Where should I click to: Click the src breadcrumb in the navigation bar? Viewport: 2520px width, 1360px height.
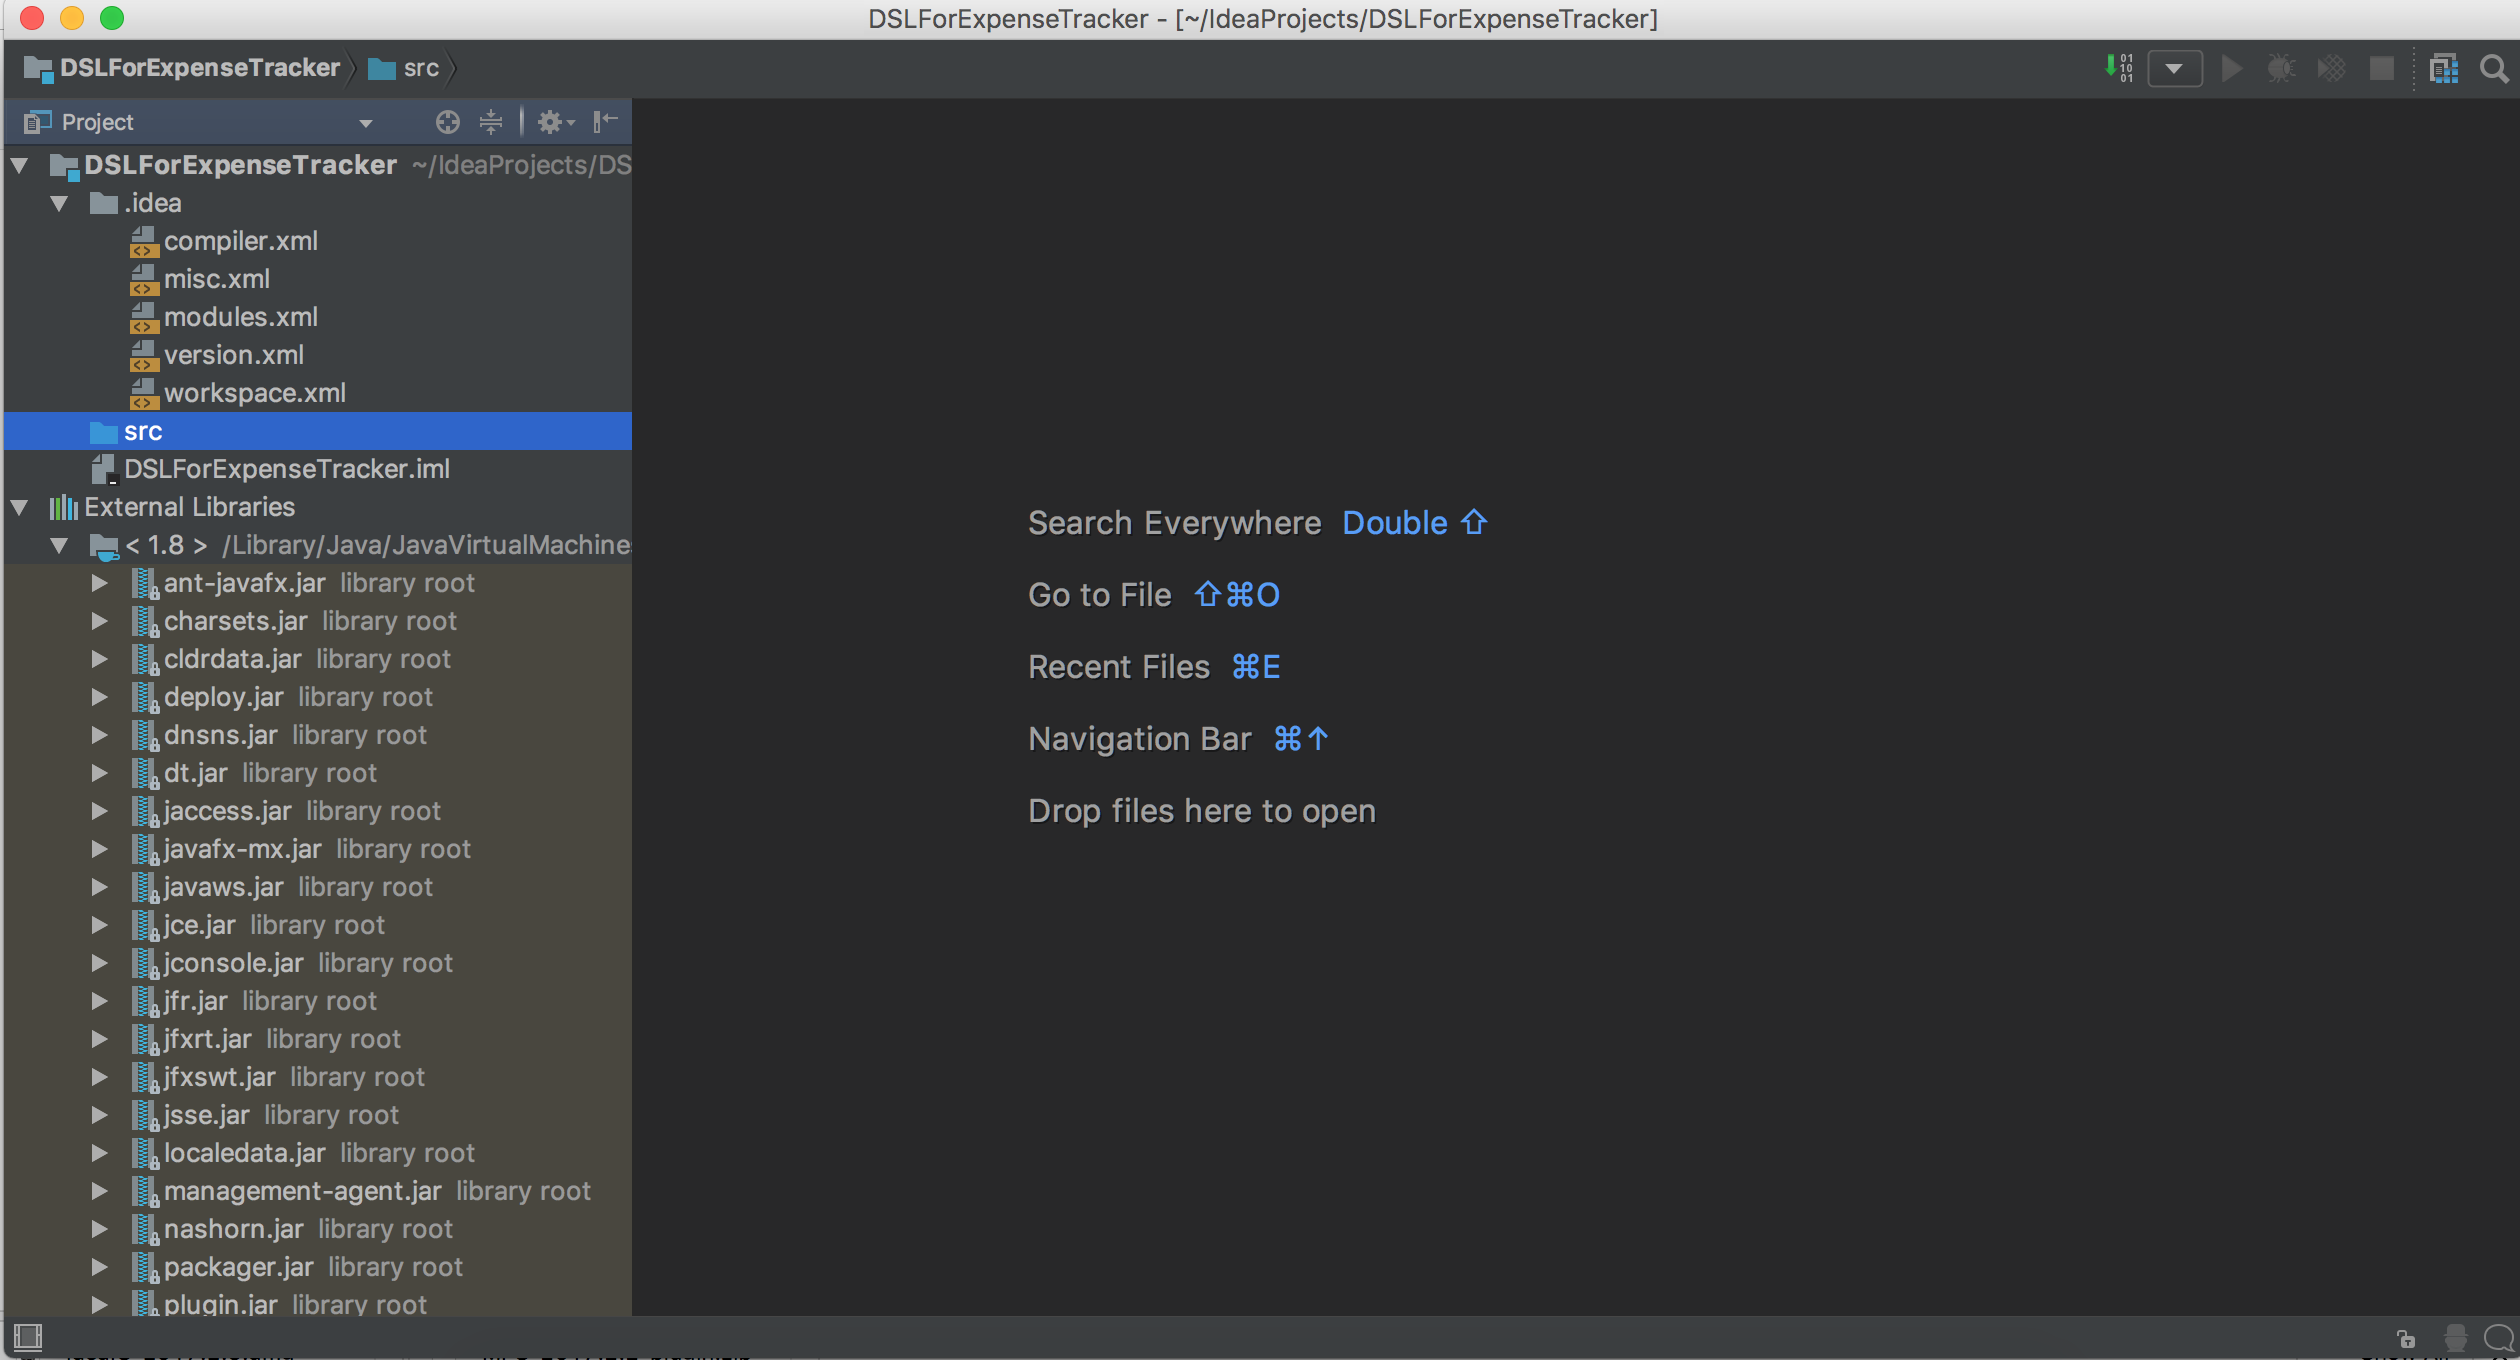tap(420, 68)
